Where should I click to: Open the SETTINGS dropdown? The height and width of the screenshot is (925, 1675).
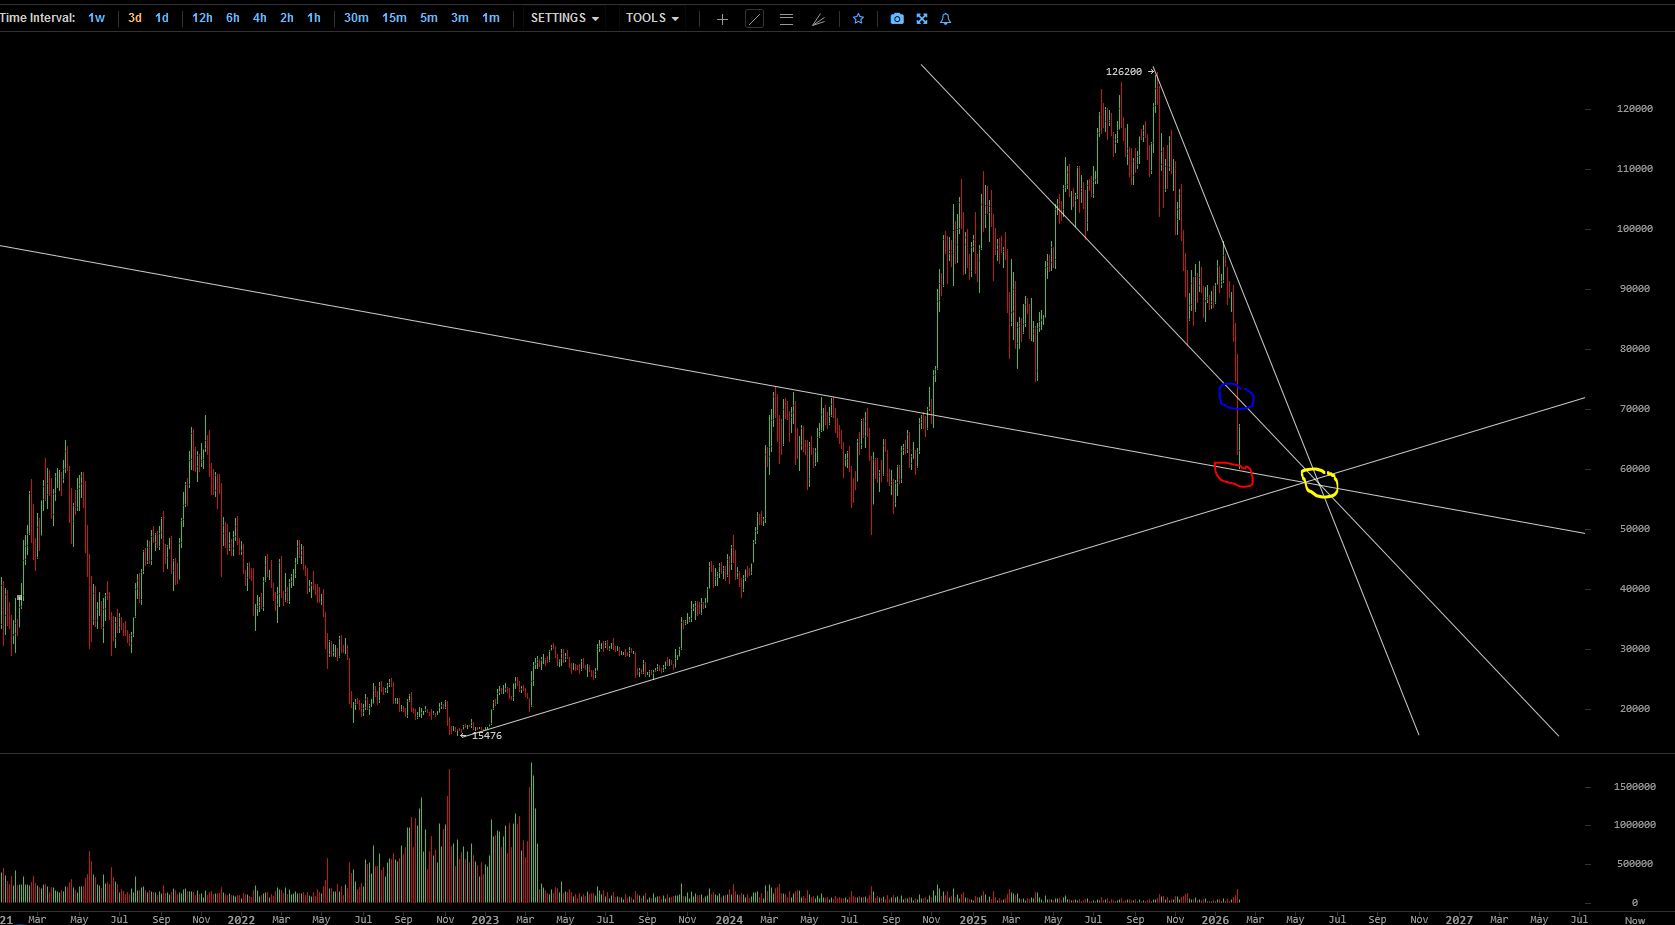pos(565,18)
